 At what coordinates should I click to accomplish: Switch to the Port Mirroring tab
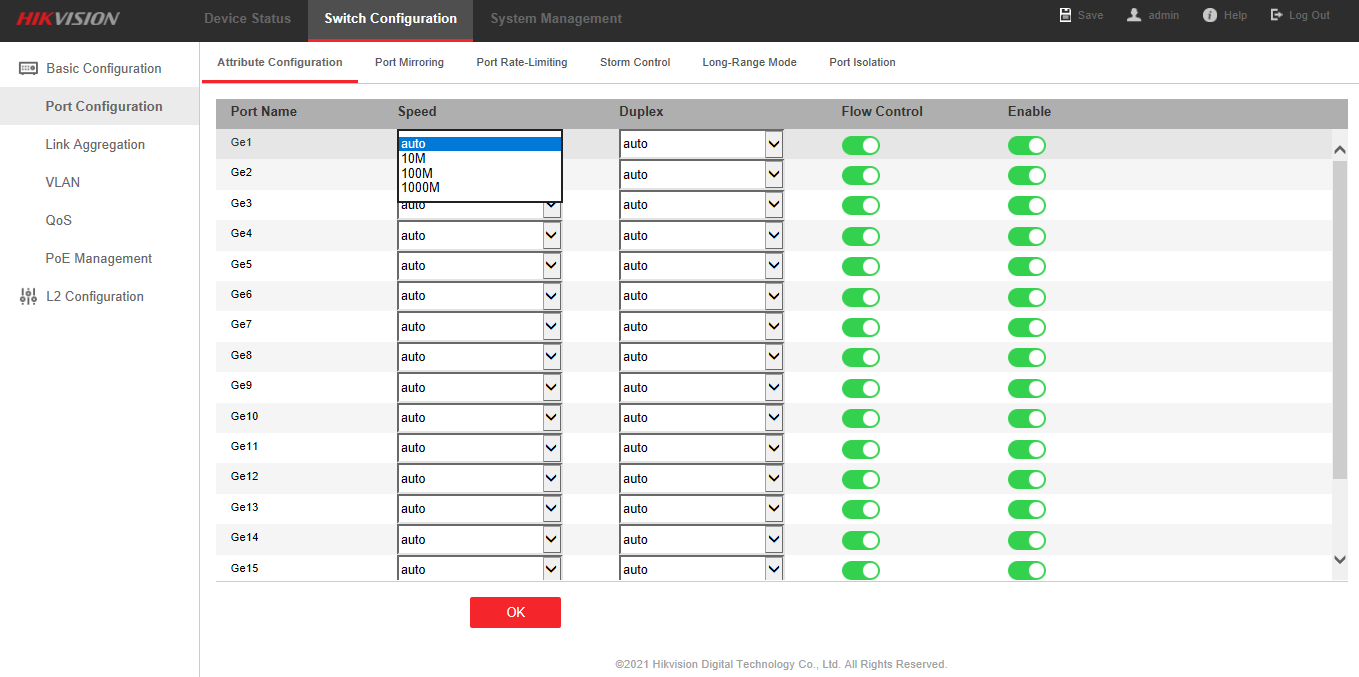tap(409, 62)
